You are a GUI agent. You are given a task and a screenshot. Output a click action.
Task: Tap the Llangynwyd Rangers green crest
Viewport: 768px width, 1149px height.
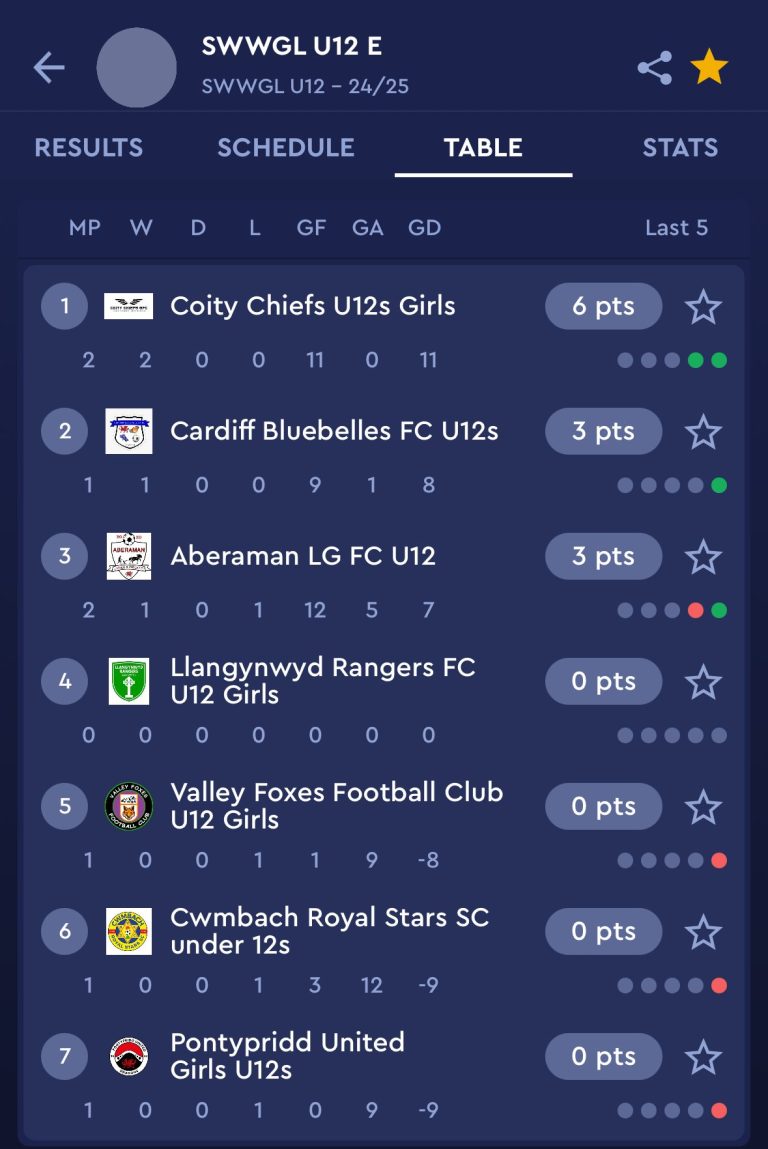tap(128, 681)
